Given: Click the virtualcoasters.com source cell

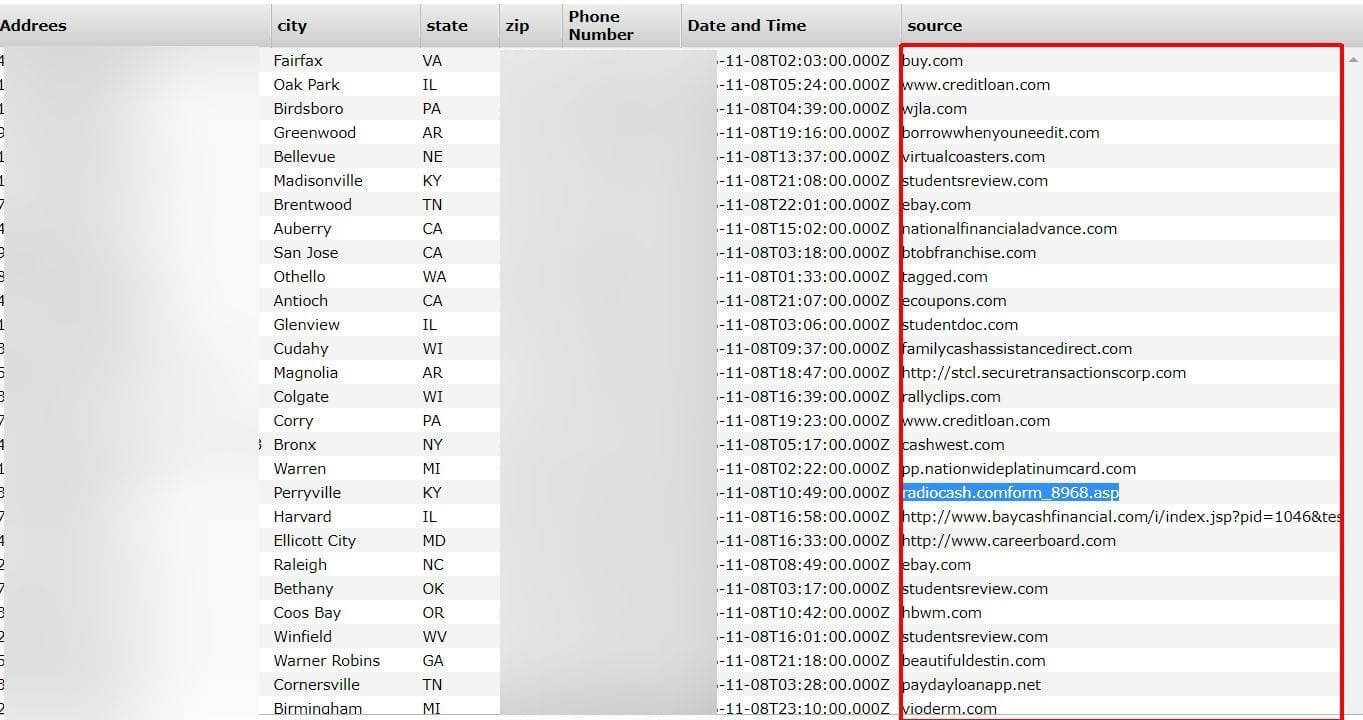Looking at the screenshot, I should [x=973, y=157].
